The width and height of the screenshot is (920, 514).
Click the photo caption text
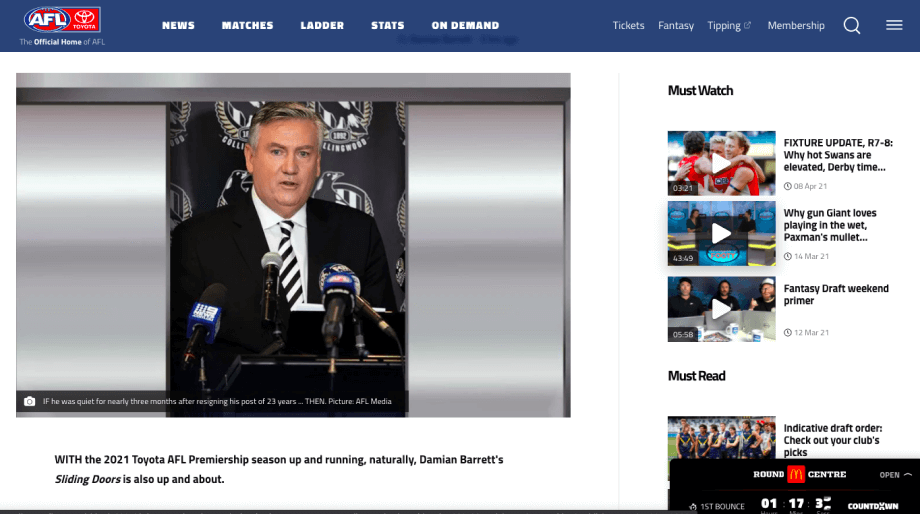point(217,401)
